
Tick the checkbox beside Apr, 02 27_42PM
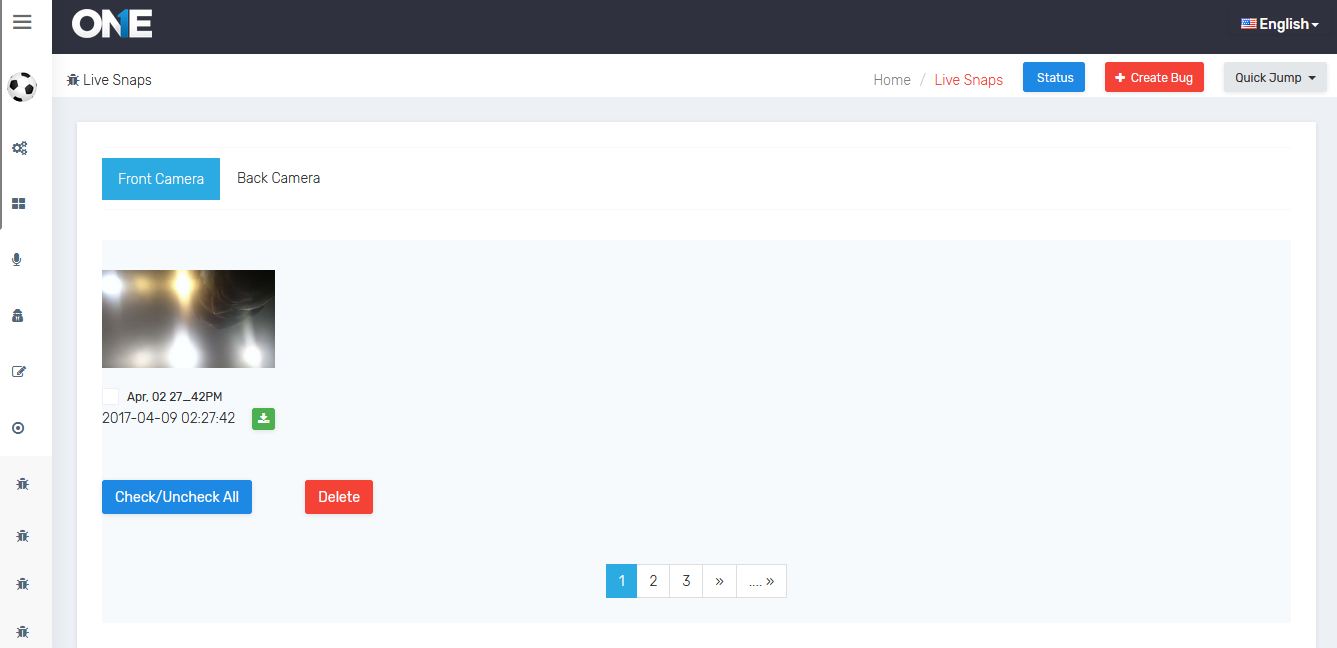coord(110,397)
